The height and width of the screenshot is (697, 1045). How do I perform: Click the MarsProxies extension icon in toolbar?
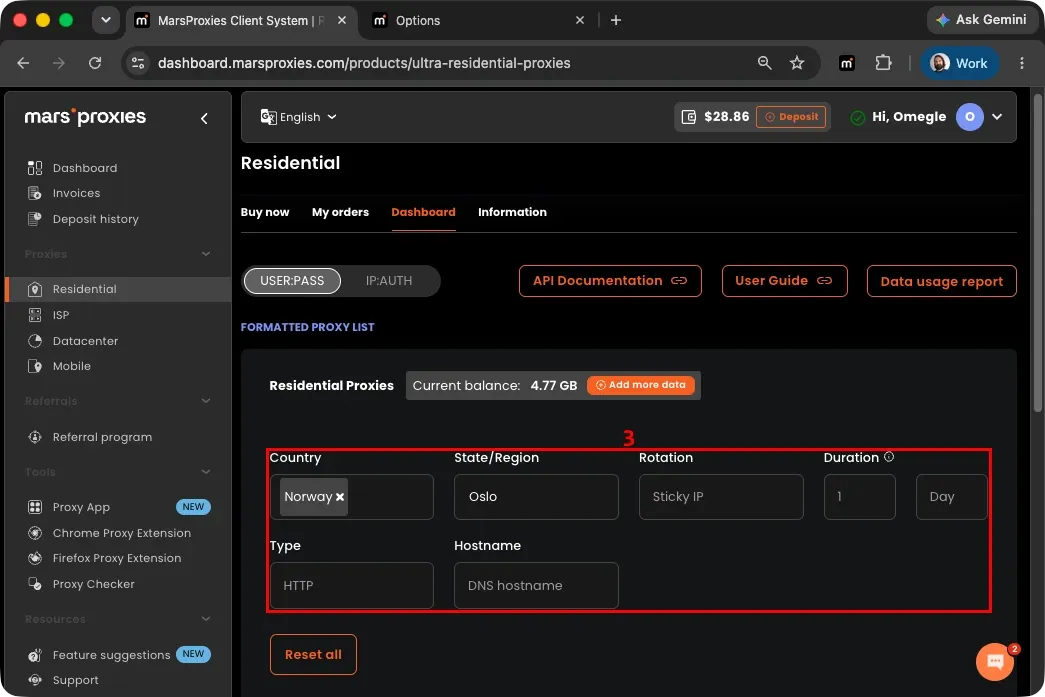tap(846, 63)
